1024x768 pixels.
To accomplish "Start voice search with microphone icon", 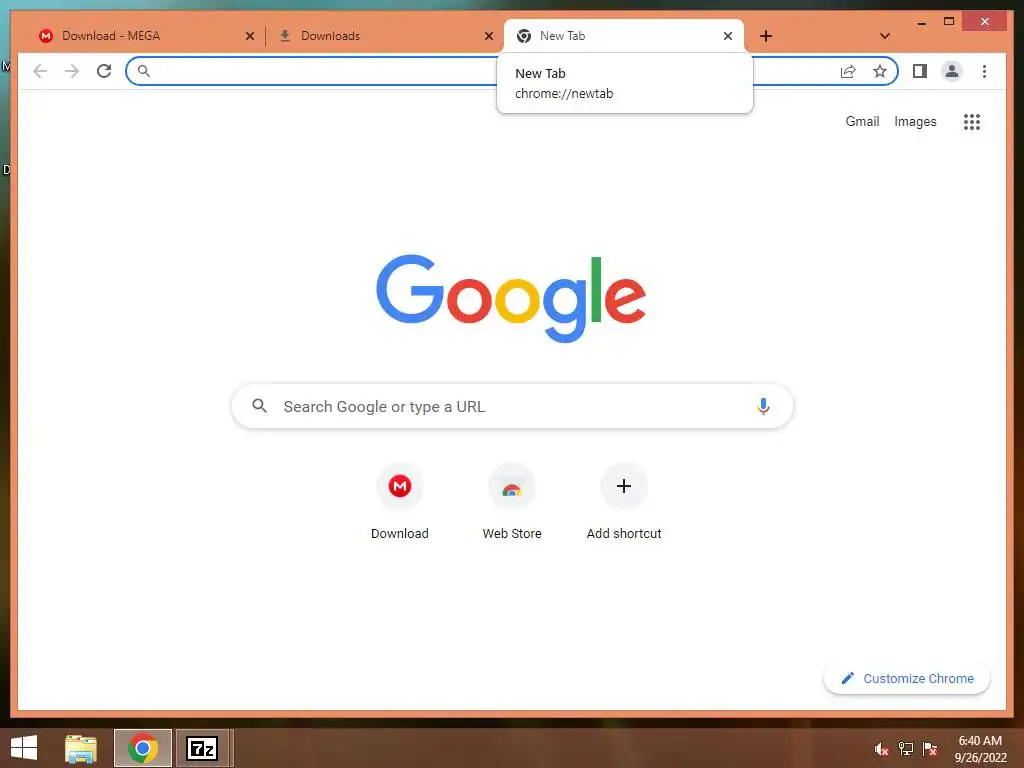I will (763, 406).
